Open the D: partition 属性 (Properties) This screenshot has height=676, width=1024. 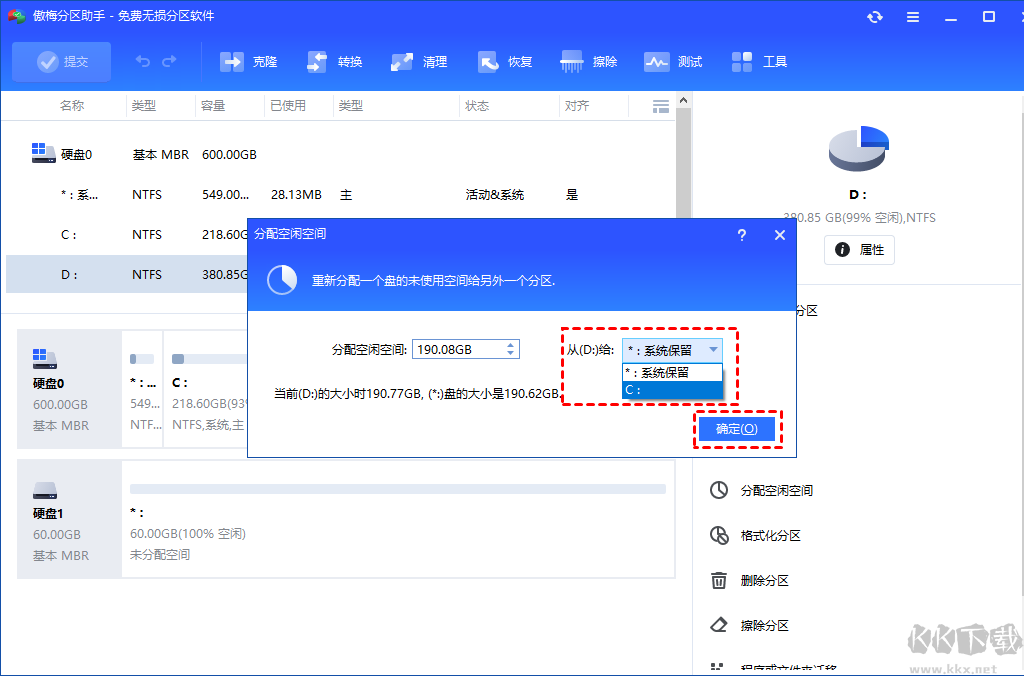[x=859, y=250]
